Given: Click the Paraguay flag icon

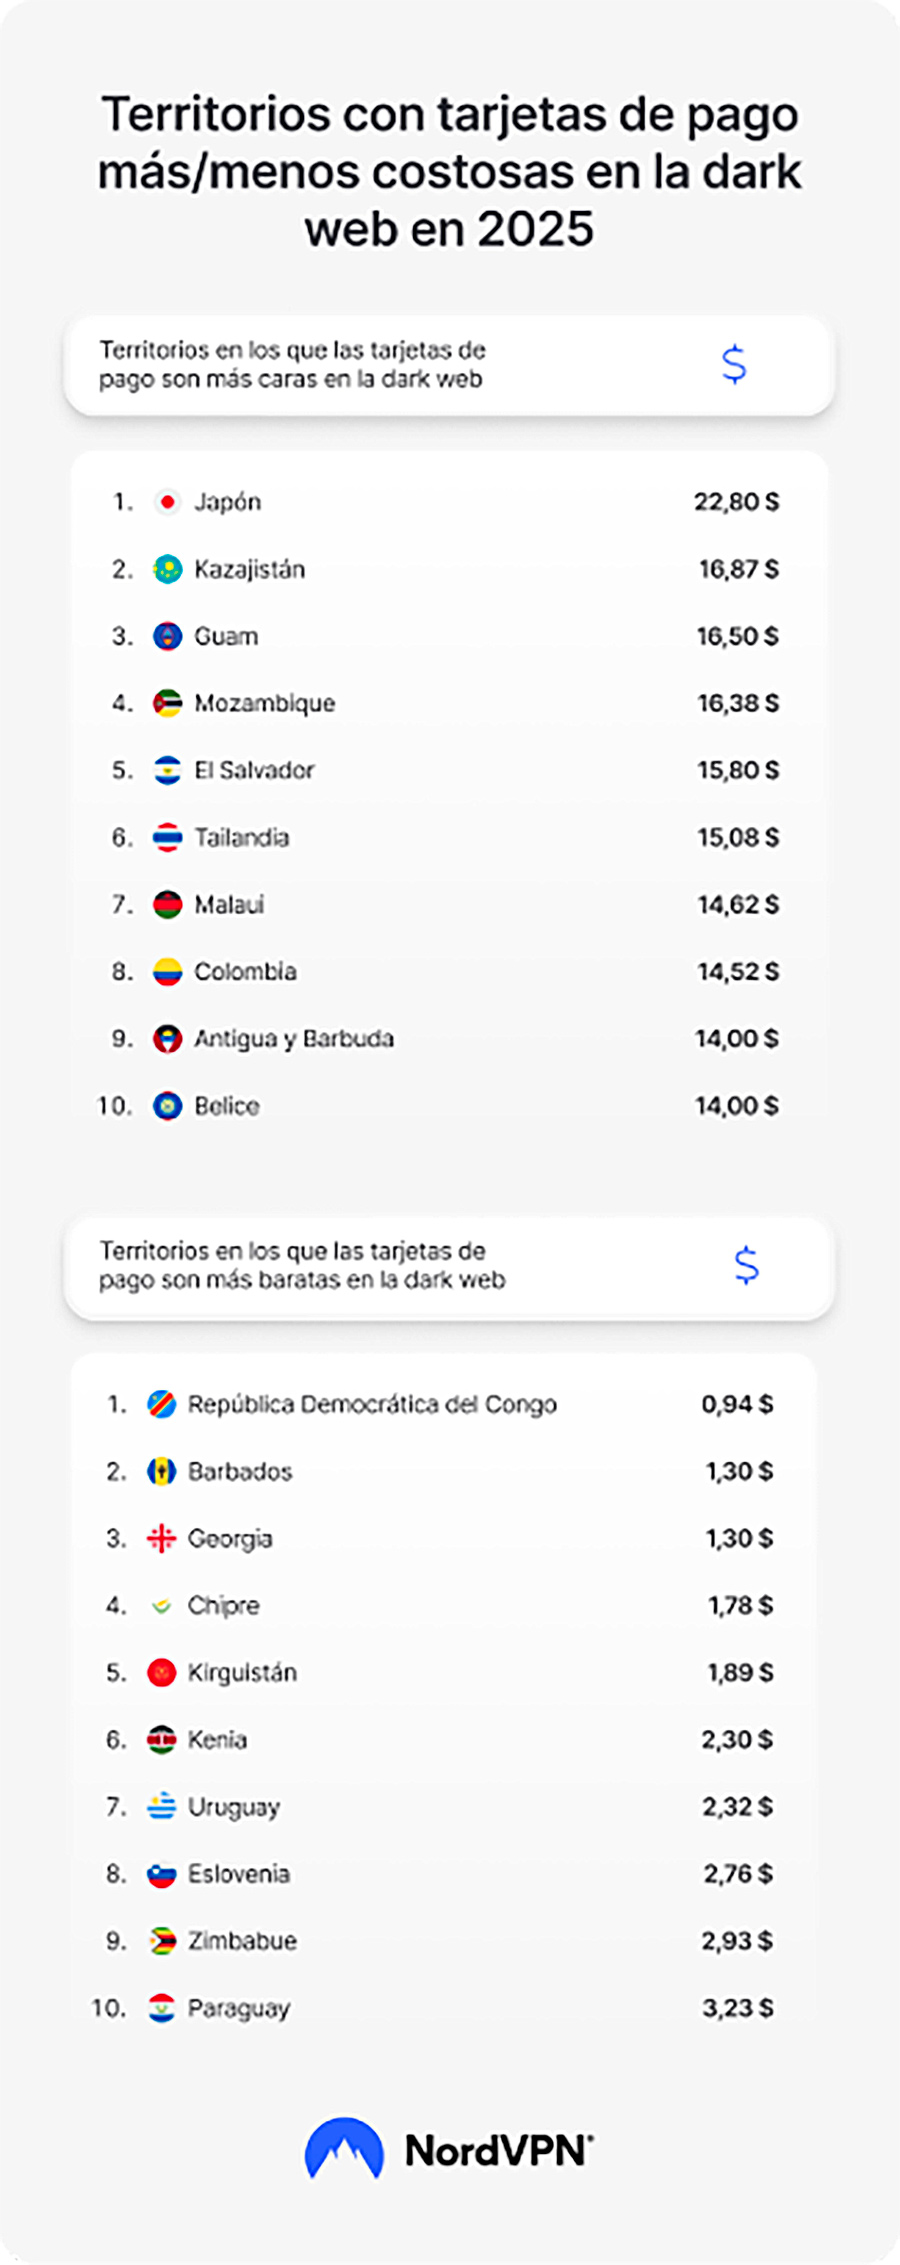Looking at the screenshot, I should click(161, 2007).
